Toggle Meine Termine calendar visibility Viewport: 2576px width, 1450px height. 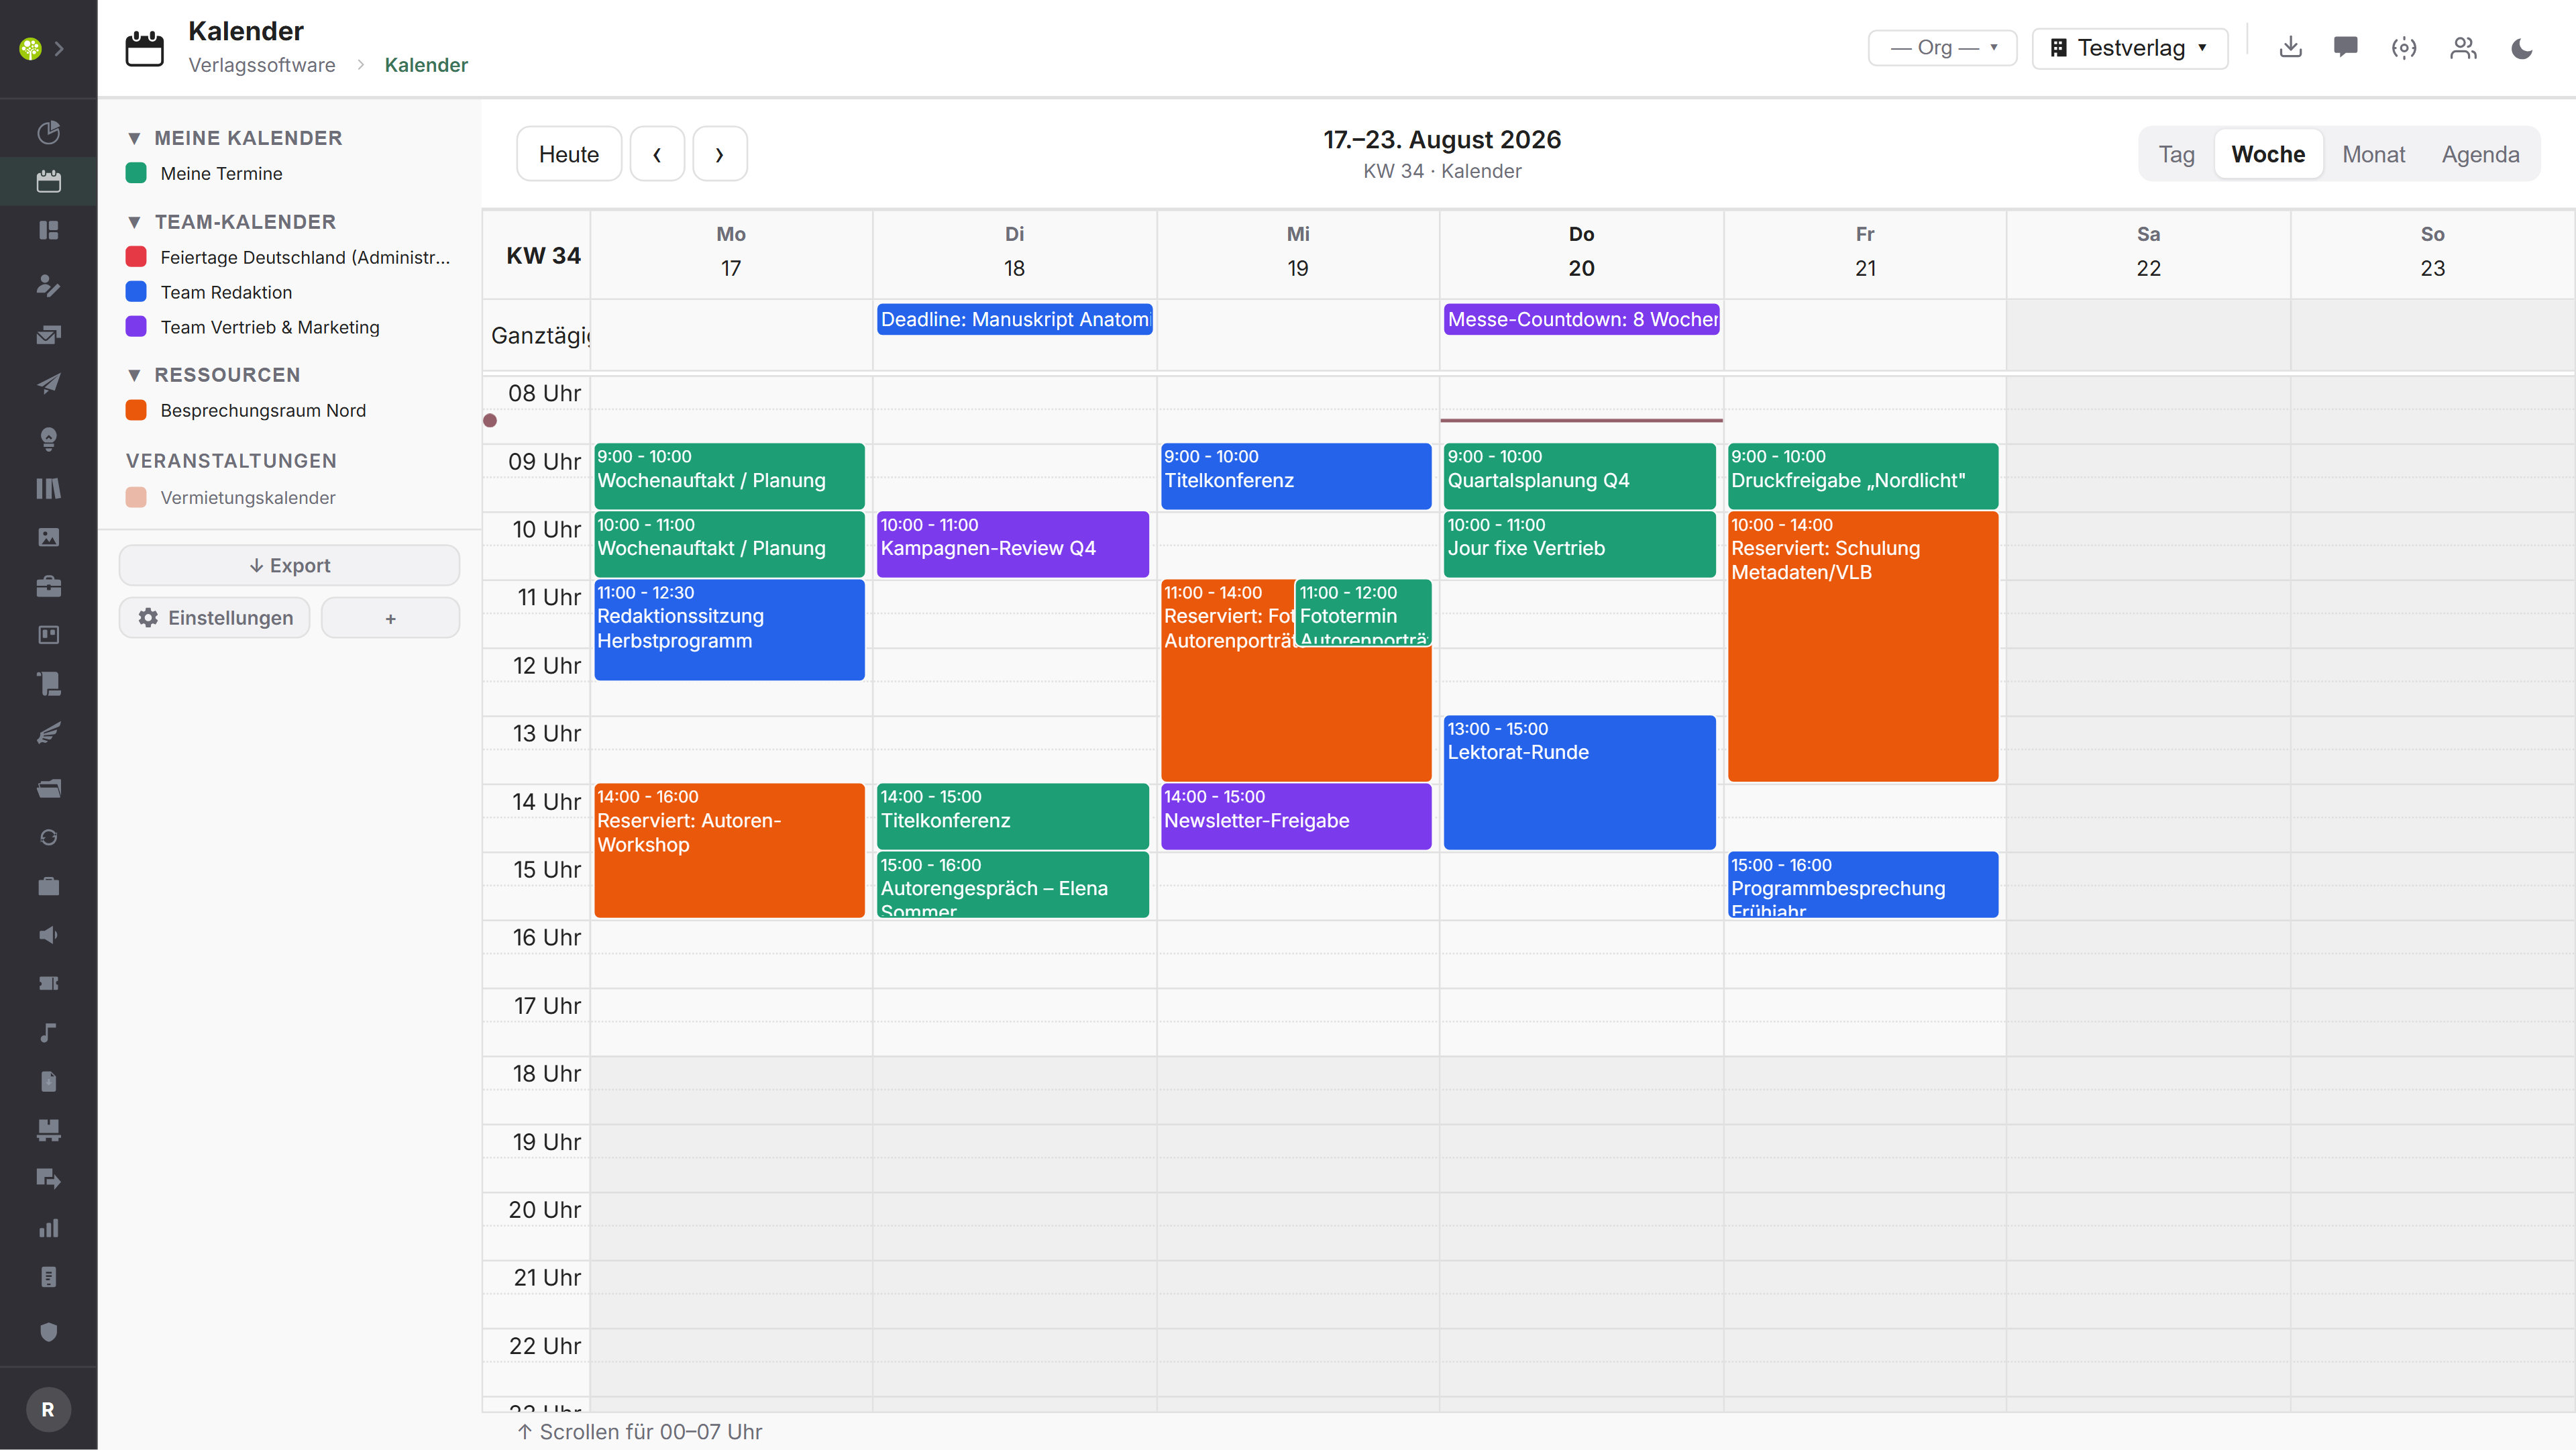(x=136, y=173)
